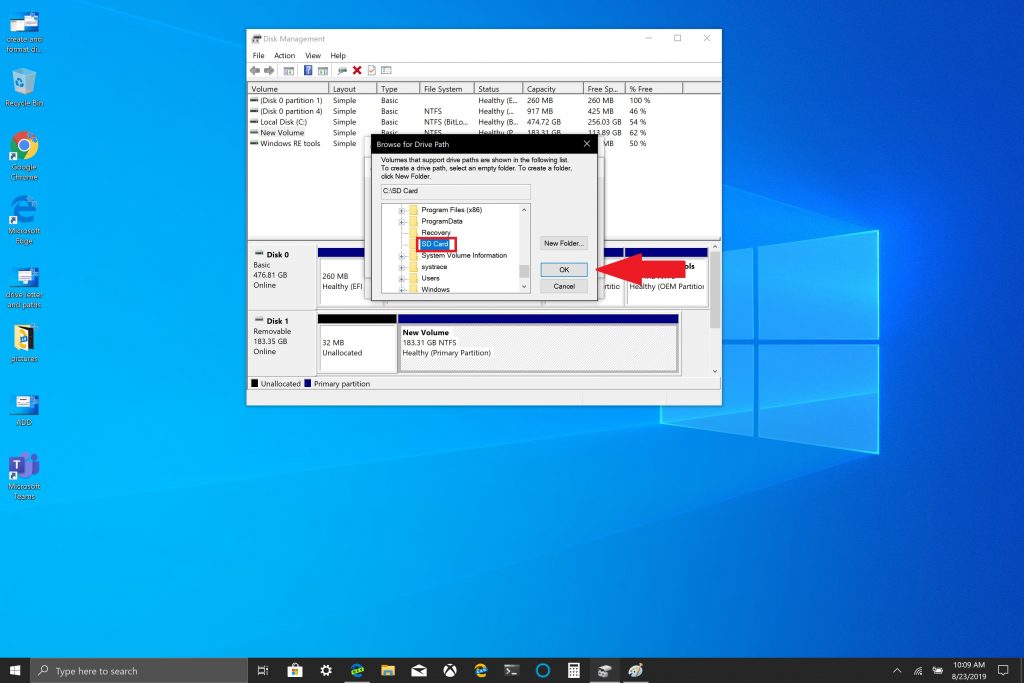Select the Recovery folder in tree
1024x683 pixels.
tap(436, 233)
